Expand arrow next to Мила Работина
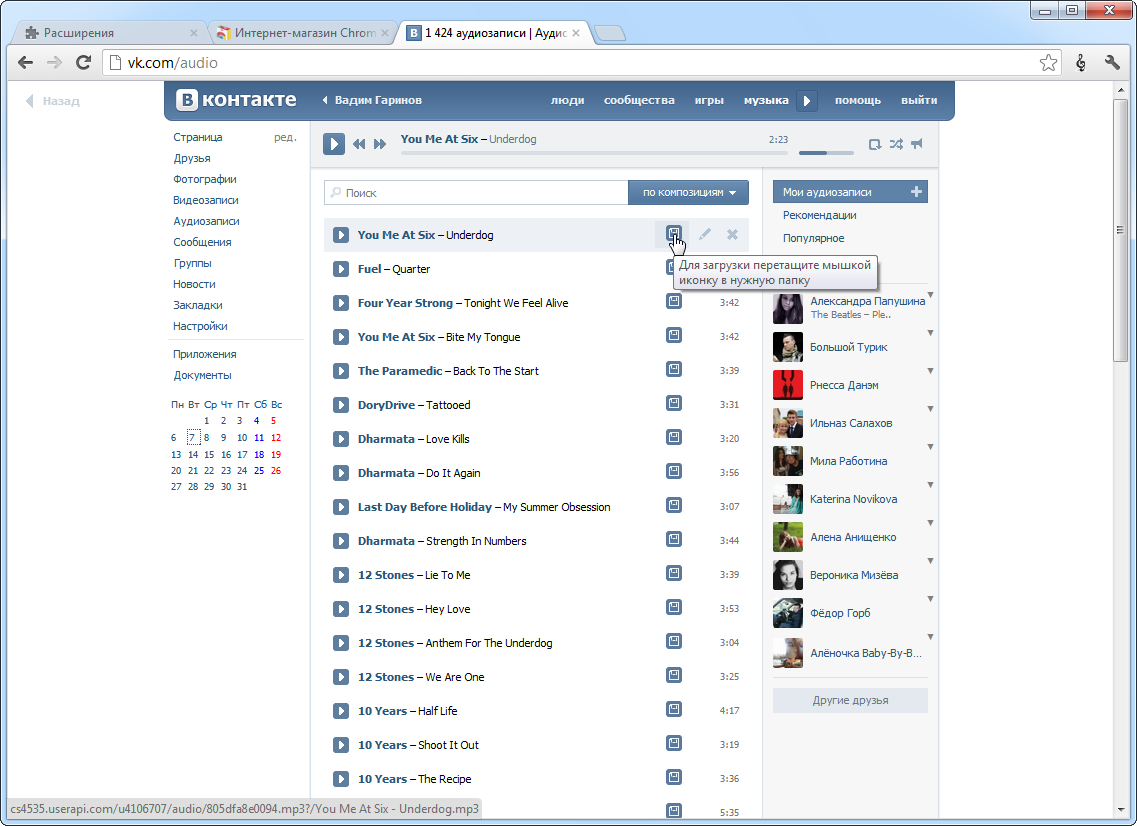 (x=930, y=447)
